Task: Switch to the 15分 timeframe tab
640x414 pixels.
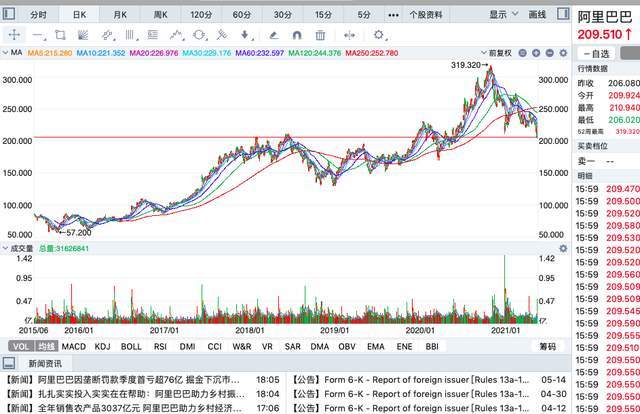Action: tap(323, 15)
